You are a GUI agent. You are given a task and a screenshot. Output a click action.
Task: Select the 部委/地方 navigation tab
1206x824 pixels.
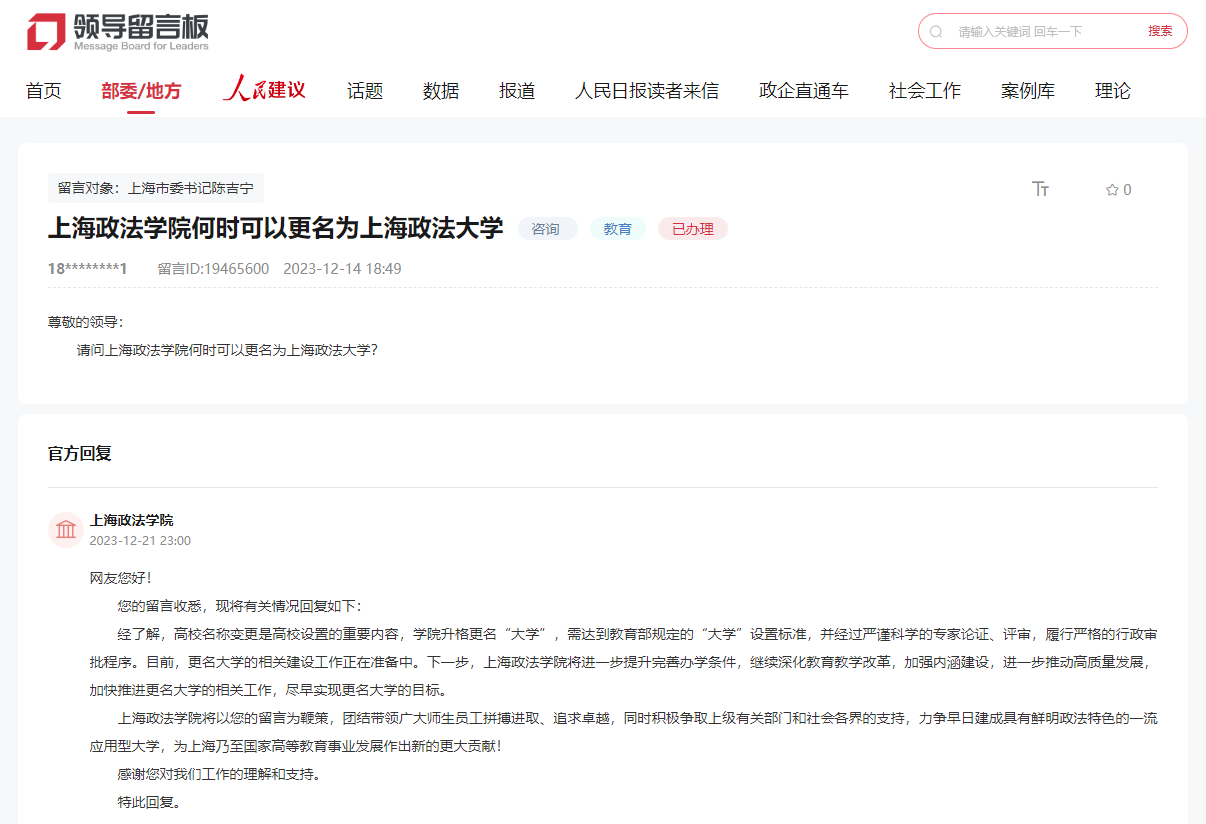tap(141, 91)
